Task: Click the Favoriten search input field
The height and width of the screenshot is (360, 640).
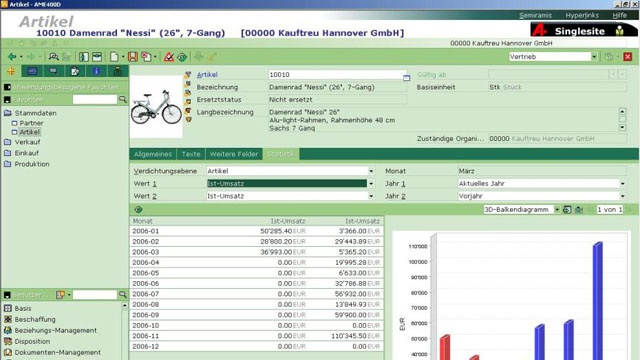Action: (95, 99)
